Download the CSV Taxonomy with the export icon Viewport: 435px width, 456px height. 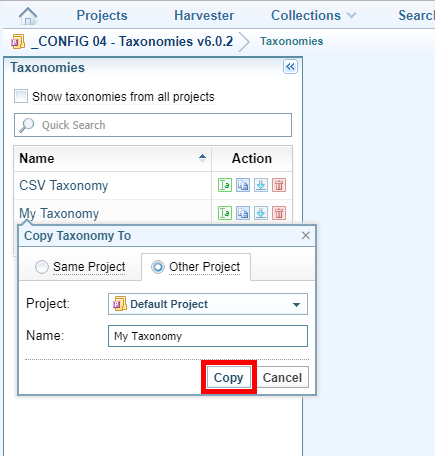click(x=261, y=185)
